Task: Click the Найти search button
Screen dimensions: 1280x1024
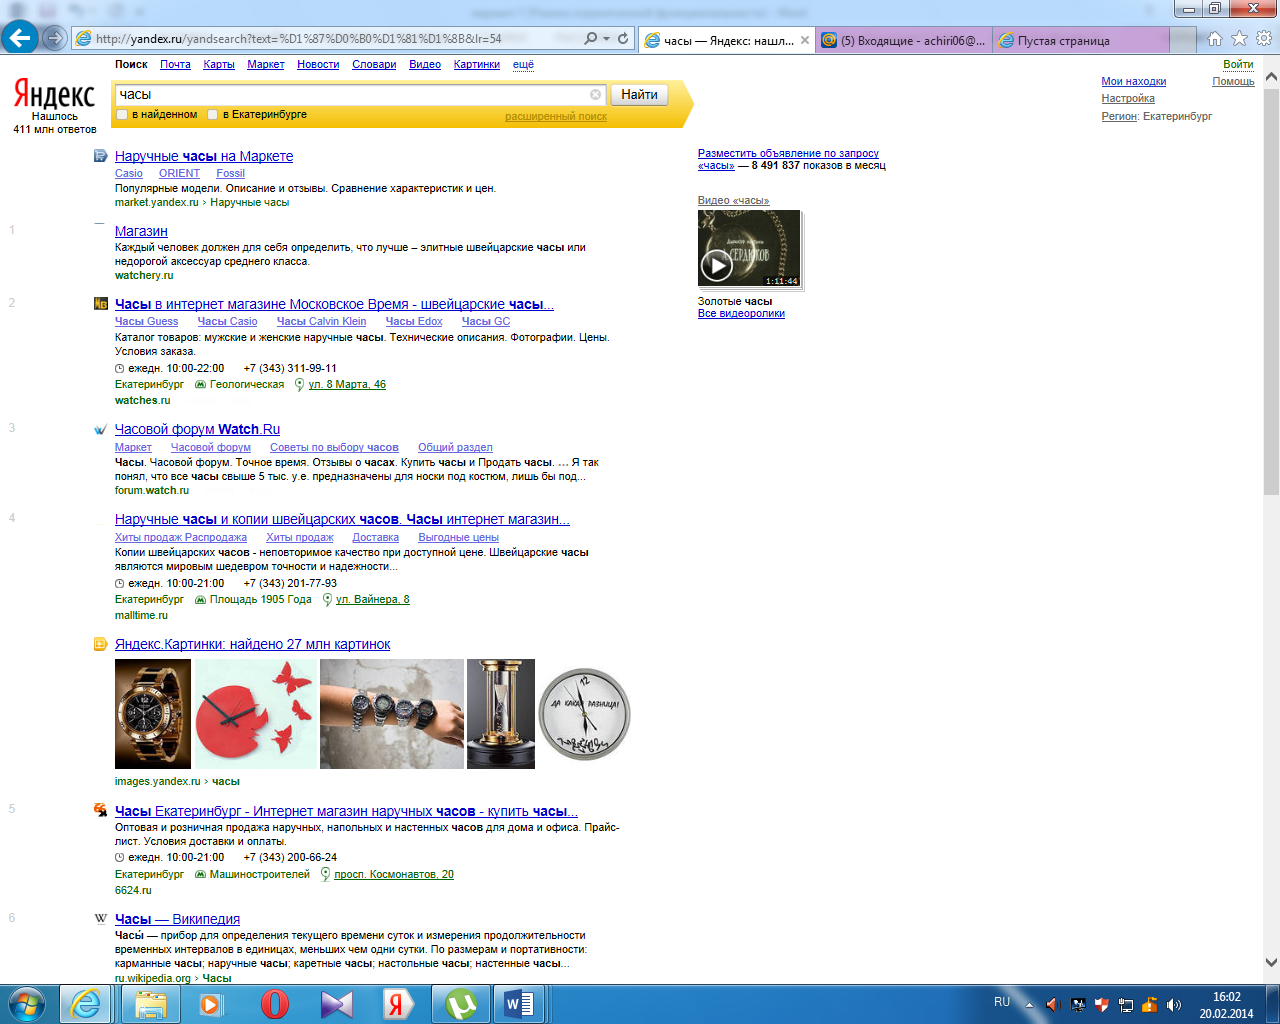Action: pos(639,94)
